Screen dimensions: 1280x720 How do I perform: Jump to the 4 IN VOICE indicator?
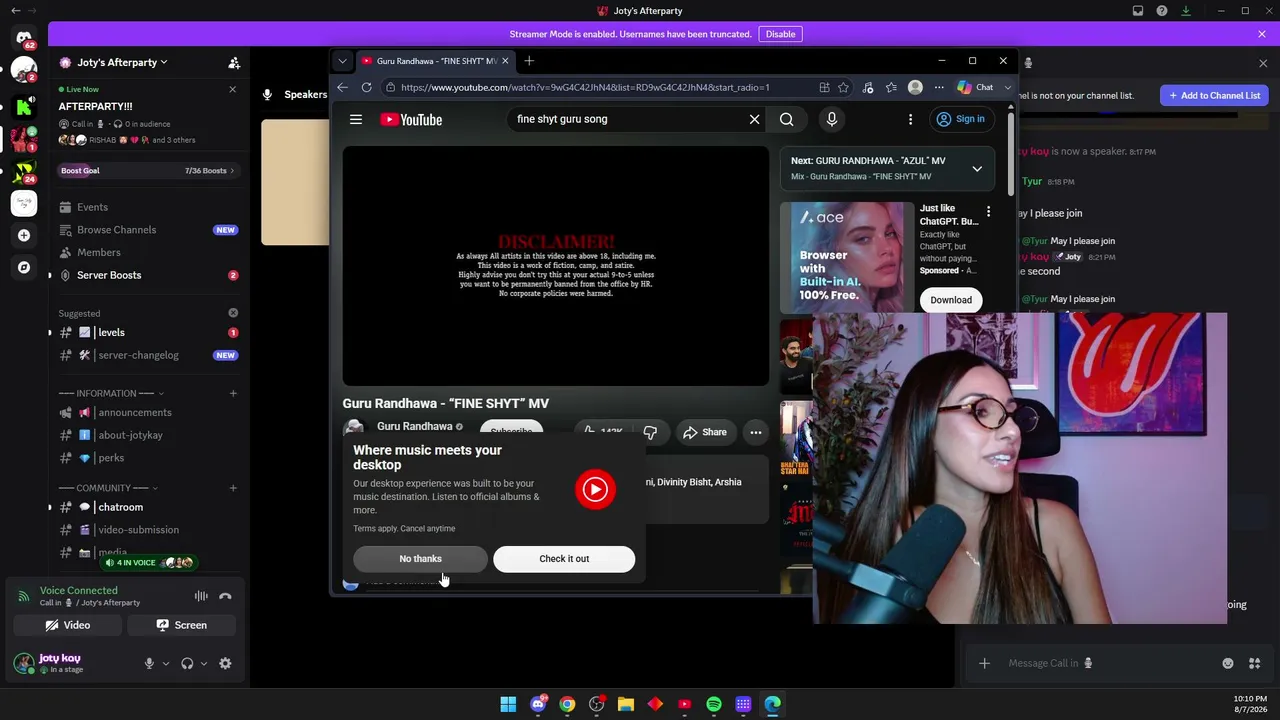148,562
